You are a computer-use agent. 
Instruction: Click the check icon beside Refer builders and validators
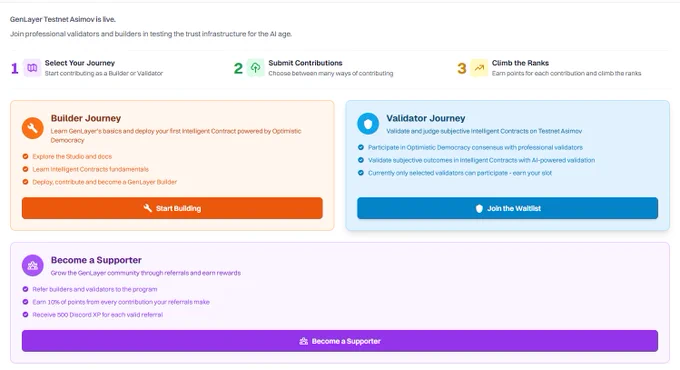pyautogui.click(x=25, y=289)
